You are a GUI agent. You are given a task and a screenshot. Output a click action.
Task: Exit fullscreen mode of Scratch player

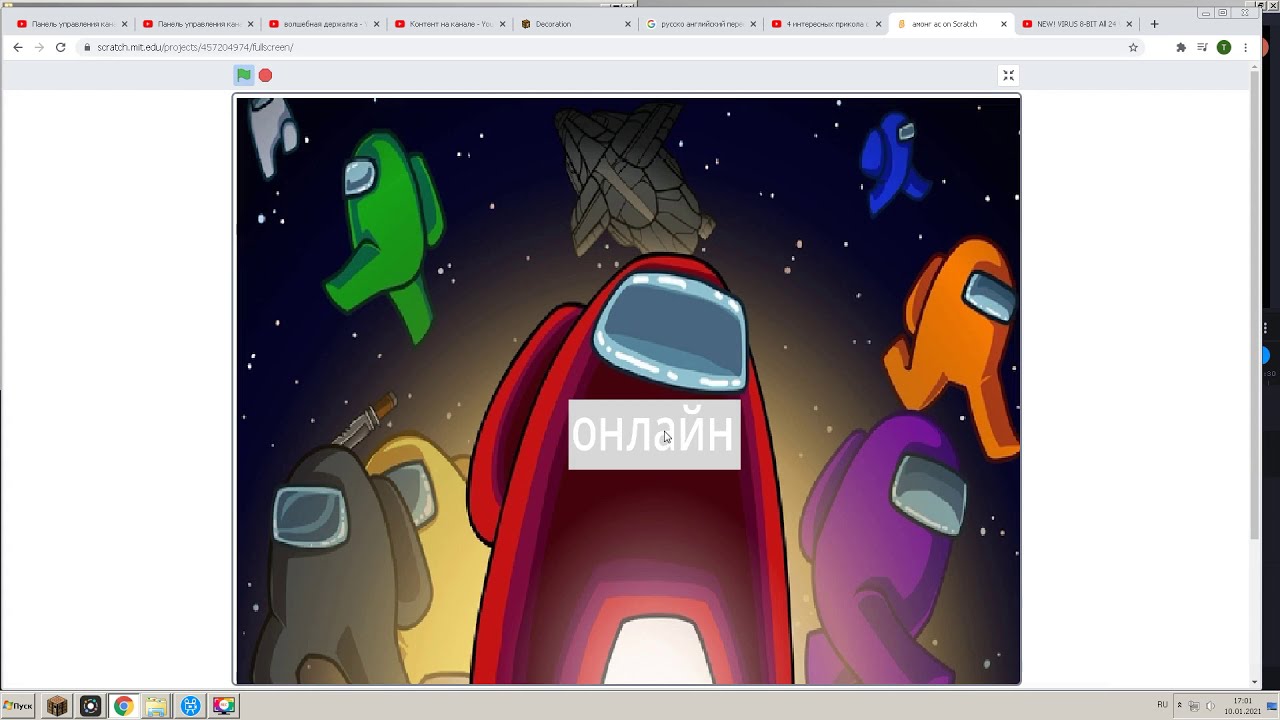[x=1008, y=75]
